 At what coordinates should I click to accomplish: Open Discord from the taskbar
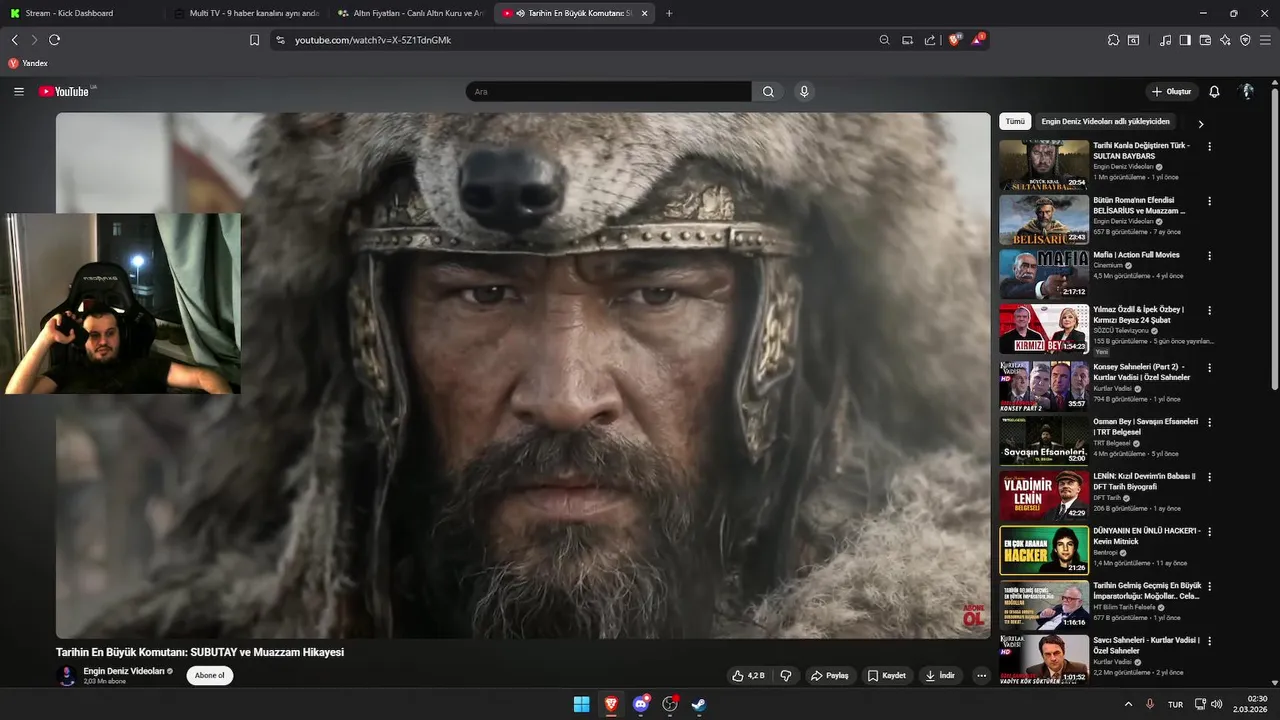point(641,704)
